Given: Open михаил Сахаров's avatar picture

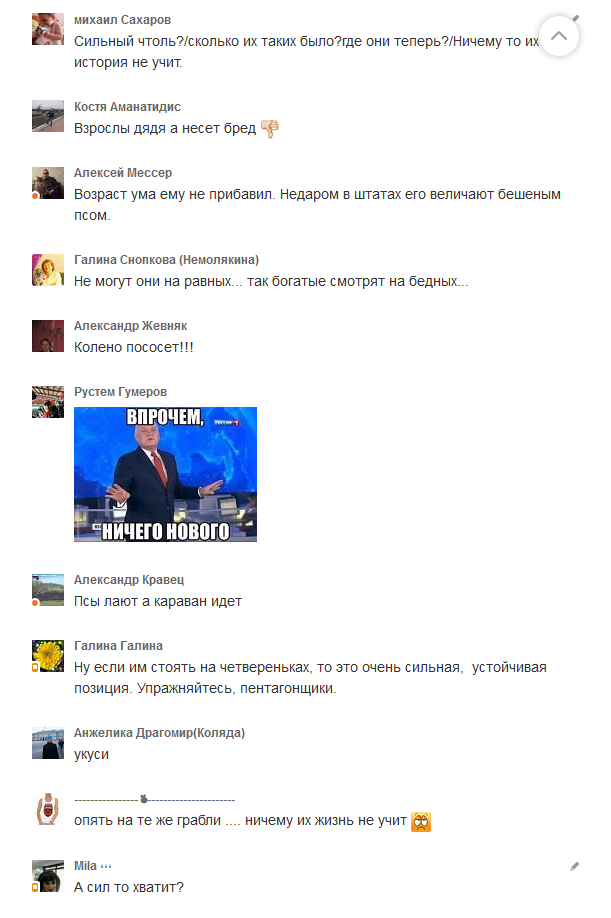Looking at the screenshot, I should 47,29.
